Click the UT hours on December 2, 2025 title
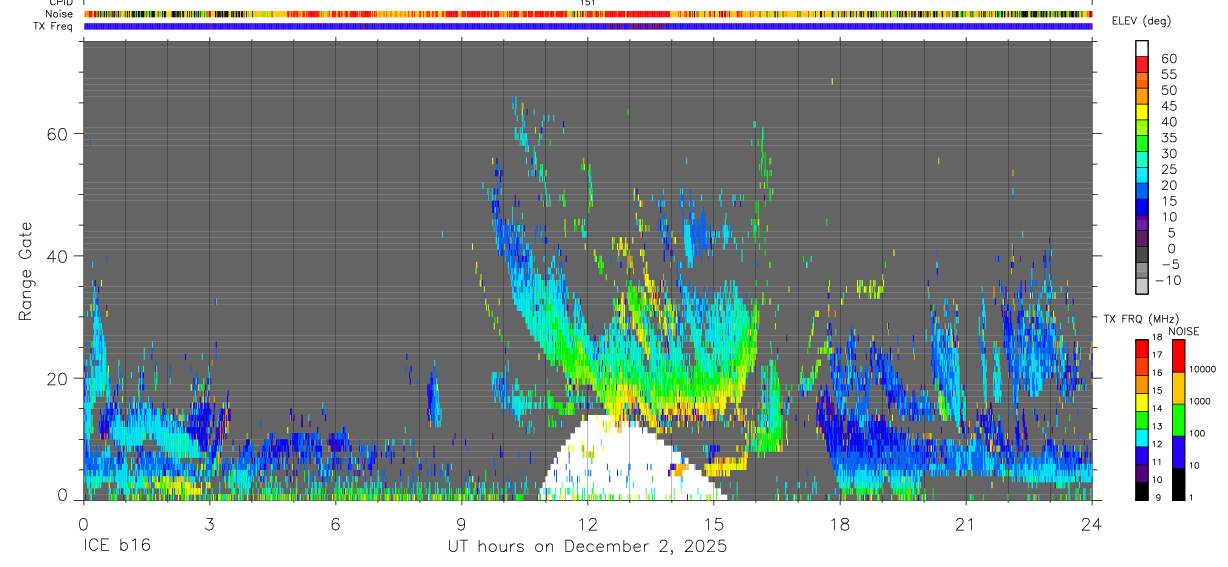The height and width of the screenshot is (567, 1228). click(587, 547)
